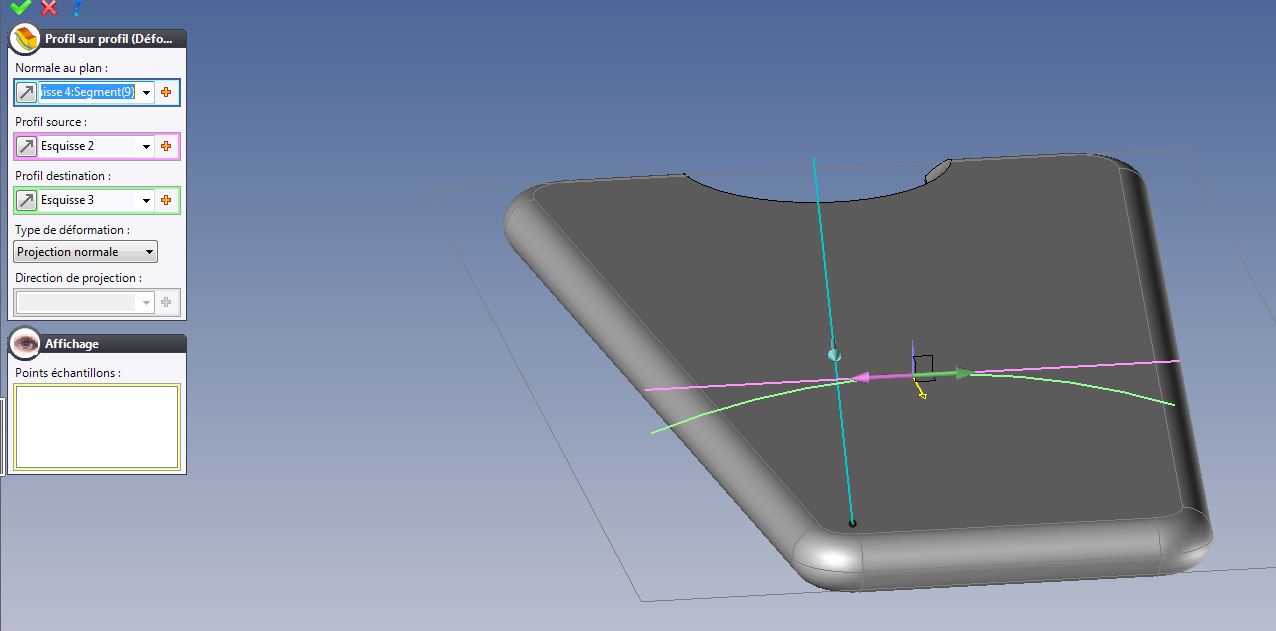1276x631 pixels.
Task: Select the cyan sphere handle on the axis
Action: tap(835, 354)
